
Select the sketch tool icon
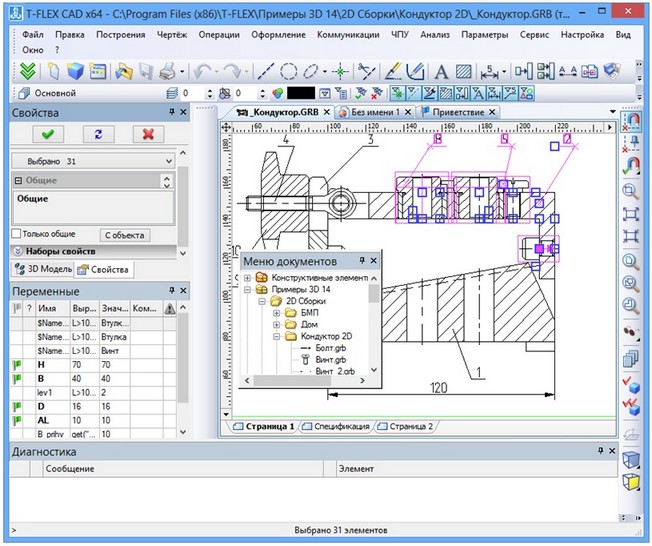[x=415, y=72]
